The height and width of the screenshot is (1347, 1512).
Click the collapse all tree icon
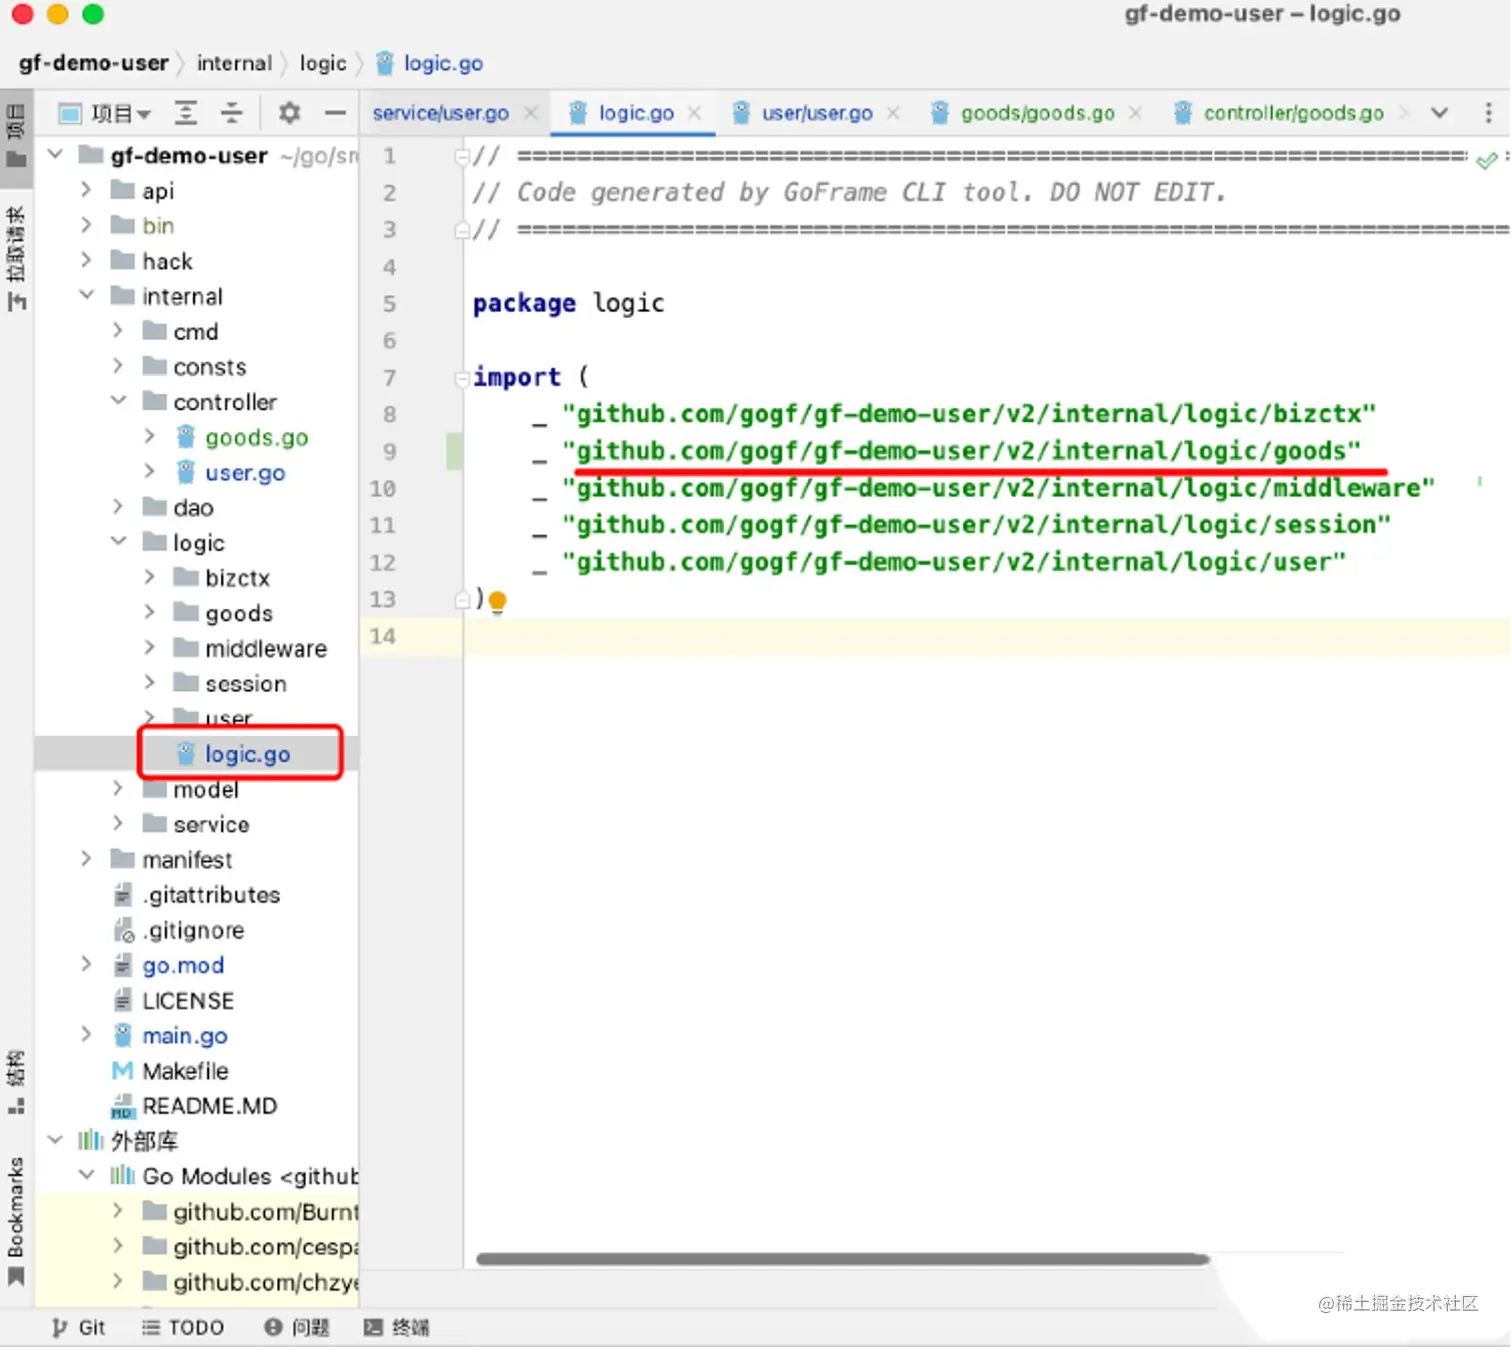(232, 113)
